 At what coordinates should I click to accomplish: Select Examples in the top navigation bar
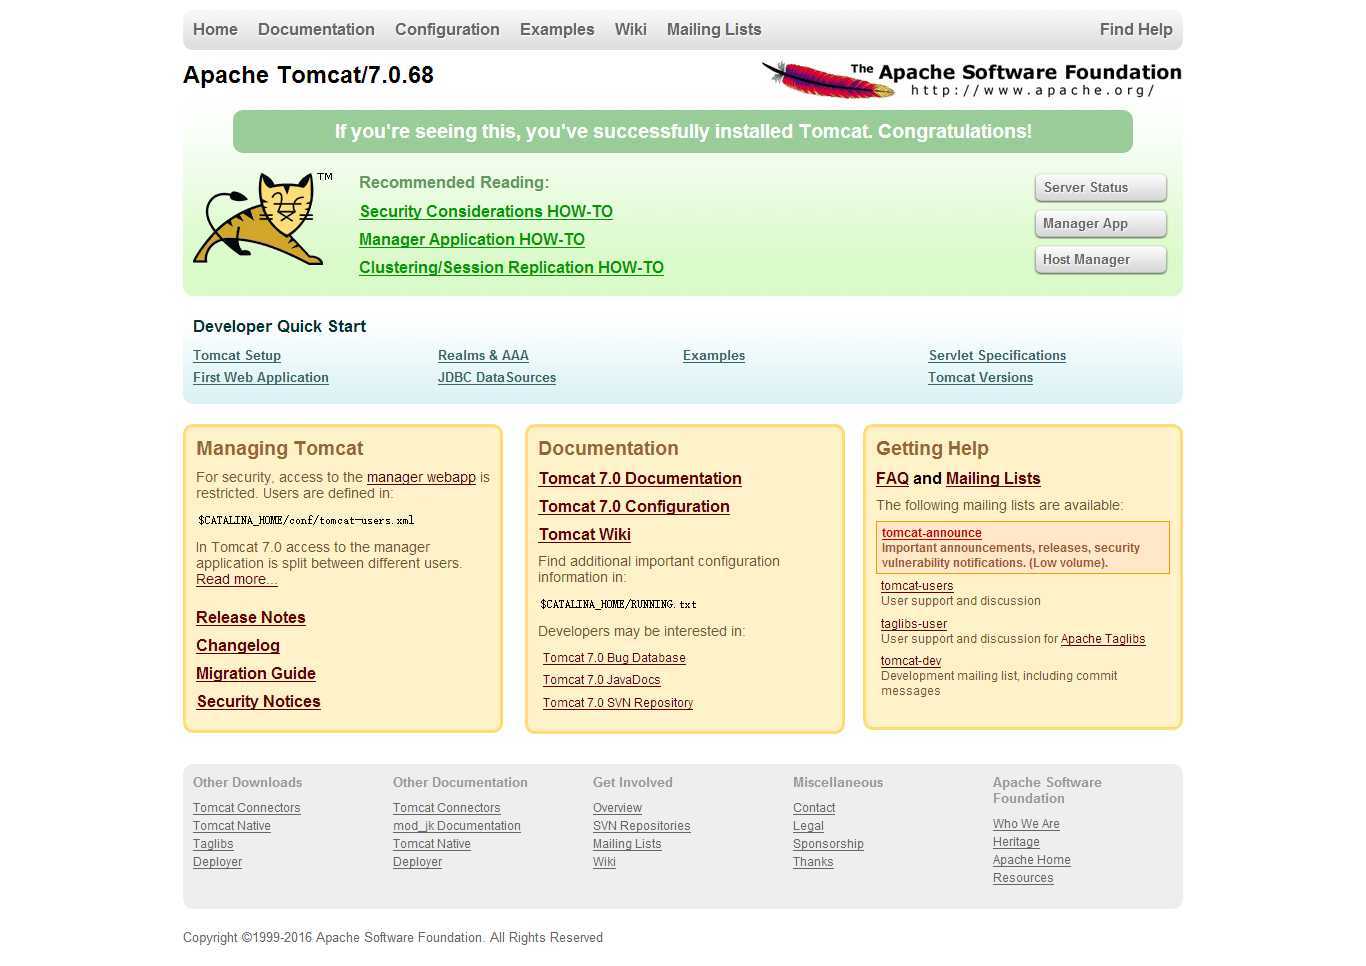(x=557, y=30)
